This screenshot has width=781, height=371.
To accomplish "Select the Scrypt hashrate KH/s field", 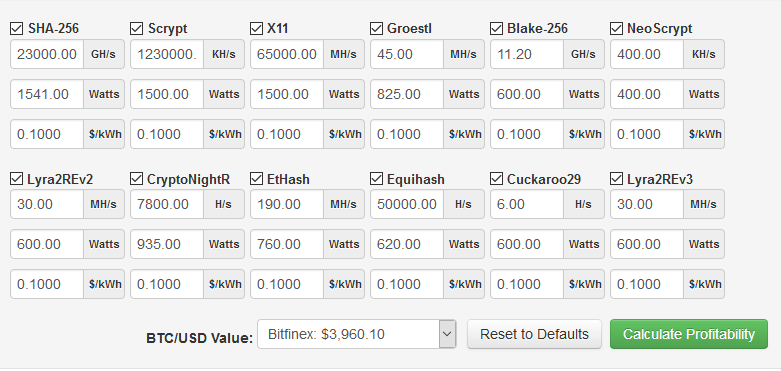I will point(167,54).
